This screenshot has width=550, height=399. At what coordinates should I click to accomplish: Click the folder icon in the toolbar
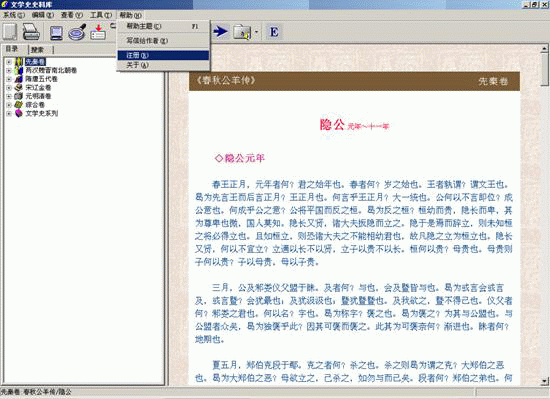click(242, 32)
